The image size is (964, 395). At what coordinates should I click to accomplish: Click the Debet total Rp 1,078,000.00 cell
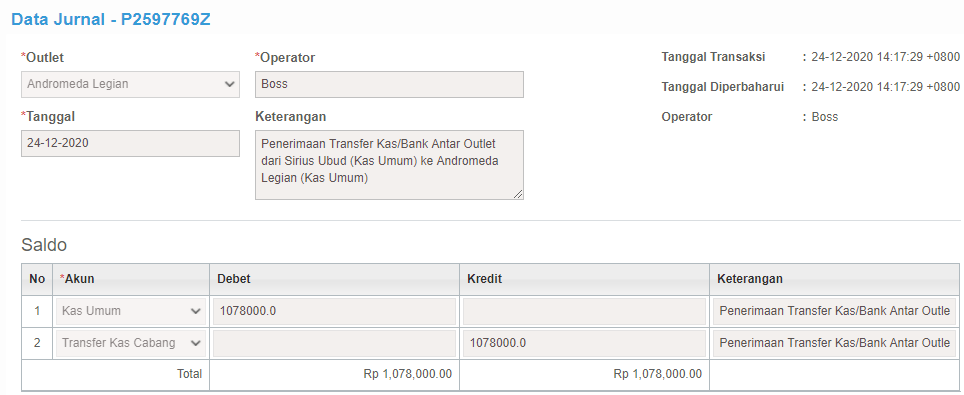[x=334, y=374]
